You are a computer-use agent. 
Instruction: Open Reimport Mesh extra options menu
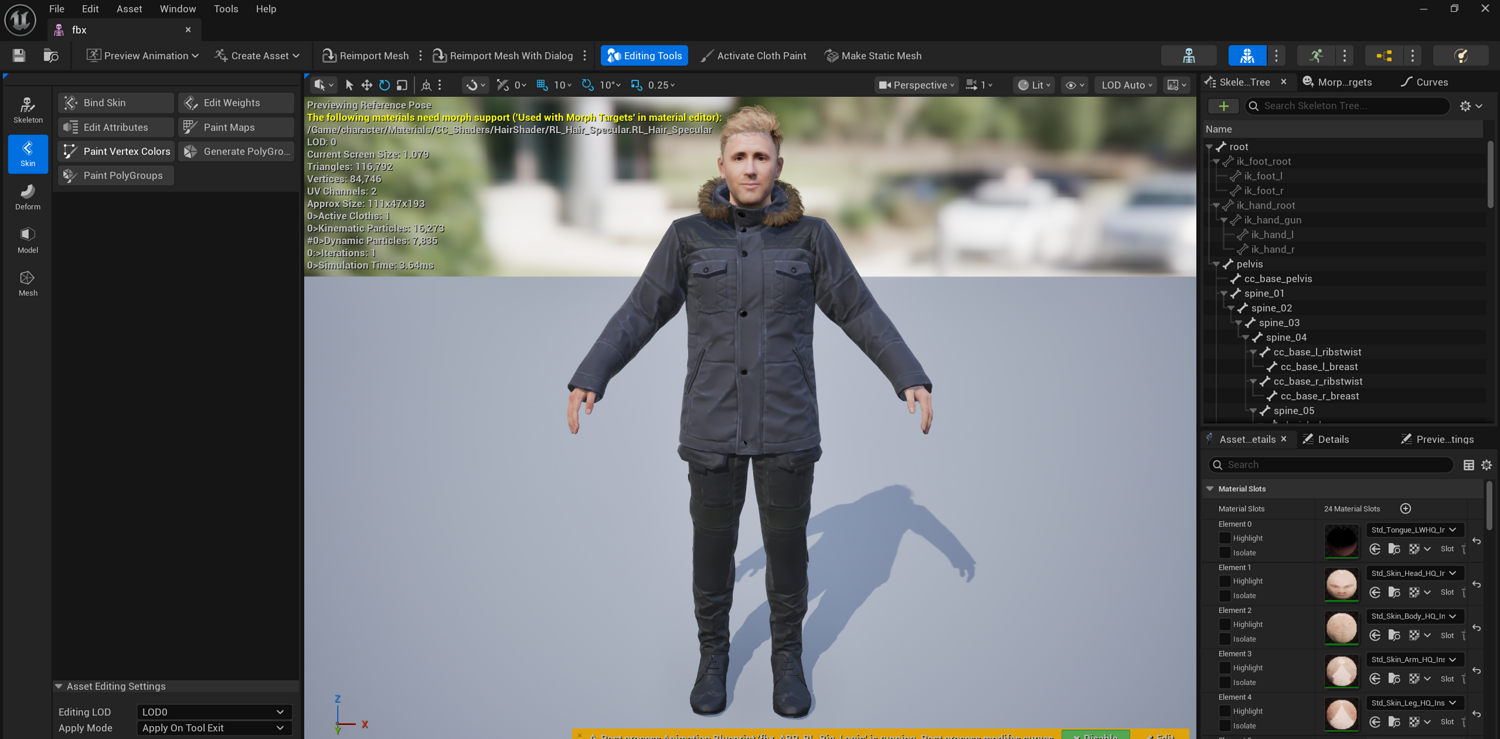(x=421, y=56)
